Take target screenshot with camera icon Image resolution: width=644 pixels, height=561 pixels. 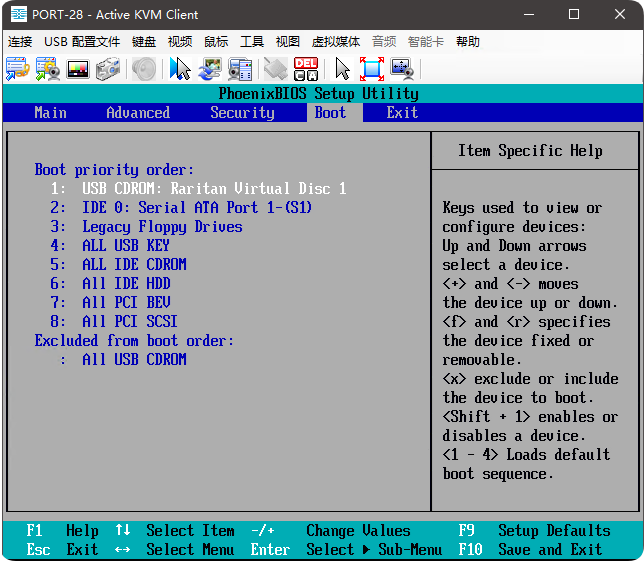pyautogui.click(x=108, y=69)
